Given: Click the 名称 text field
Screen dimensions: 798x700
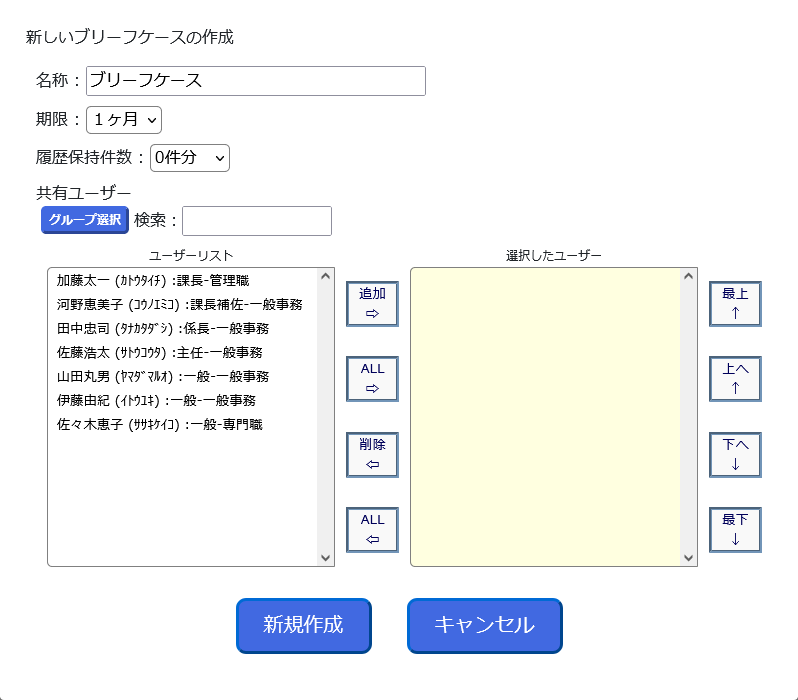Looking at the screenshot, I should [x=255, y=81].
